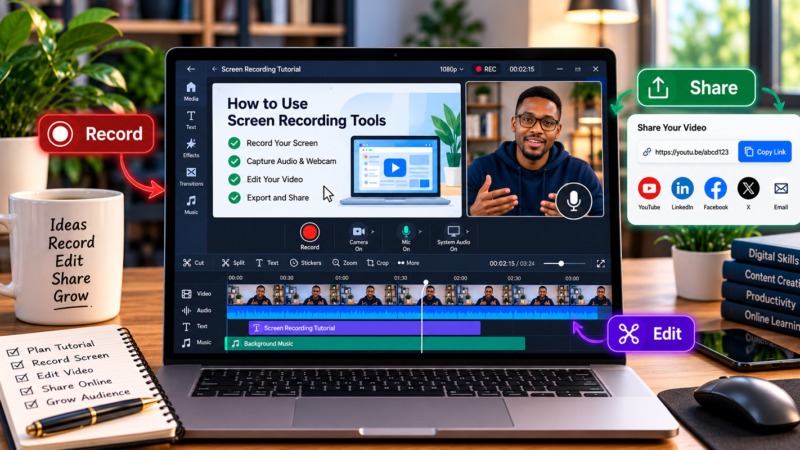Viewport: 800px width, 450px height.
Task: Select the Background Music clip
Action: pyautogui.click(x=375, y=344)
